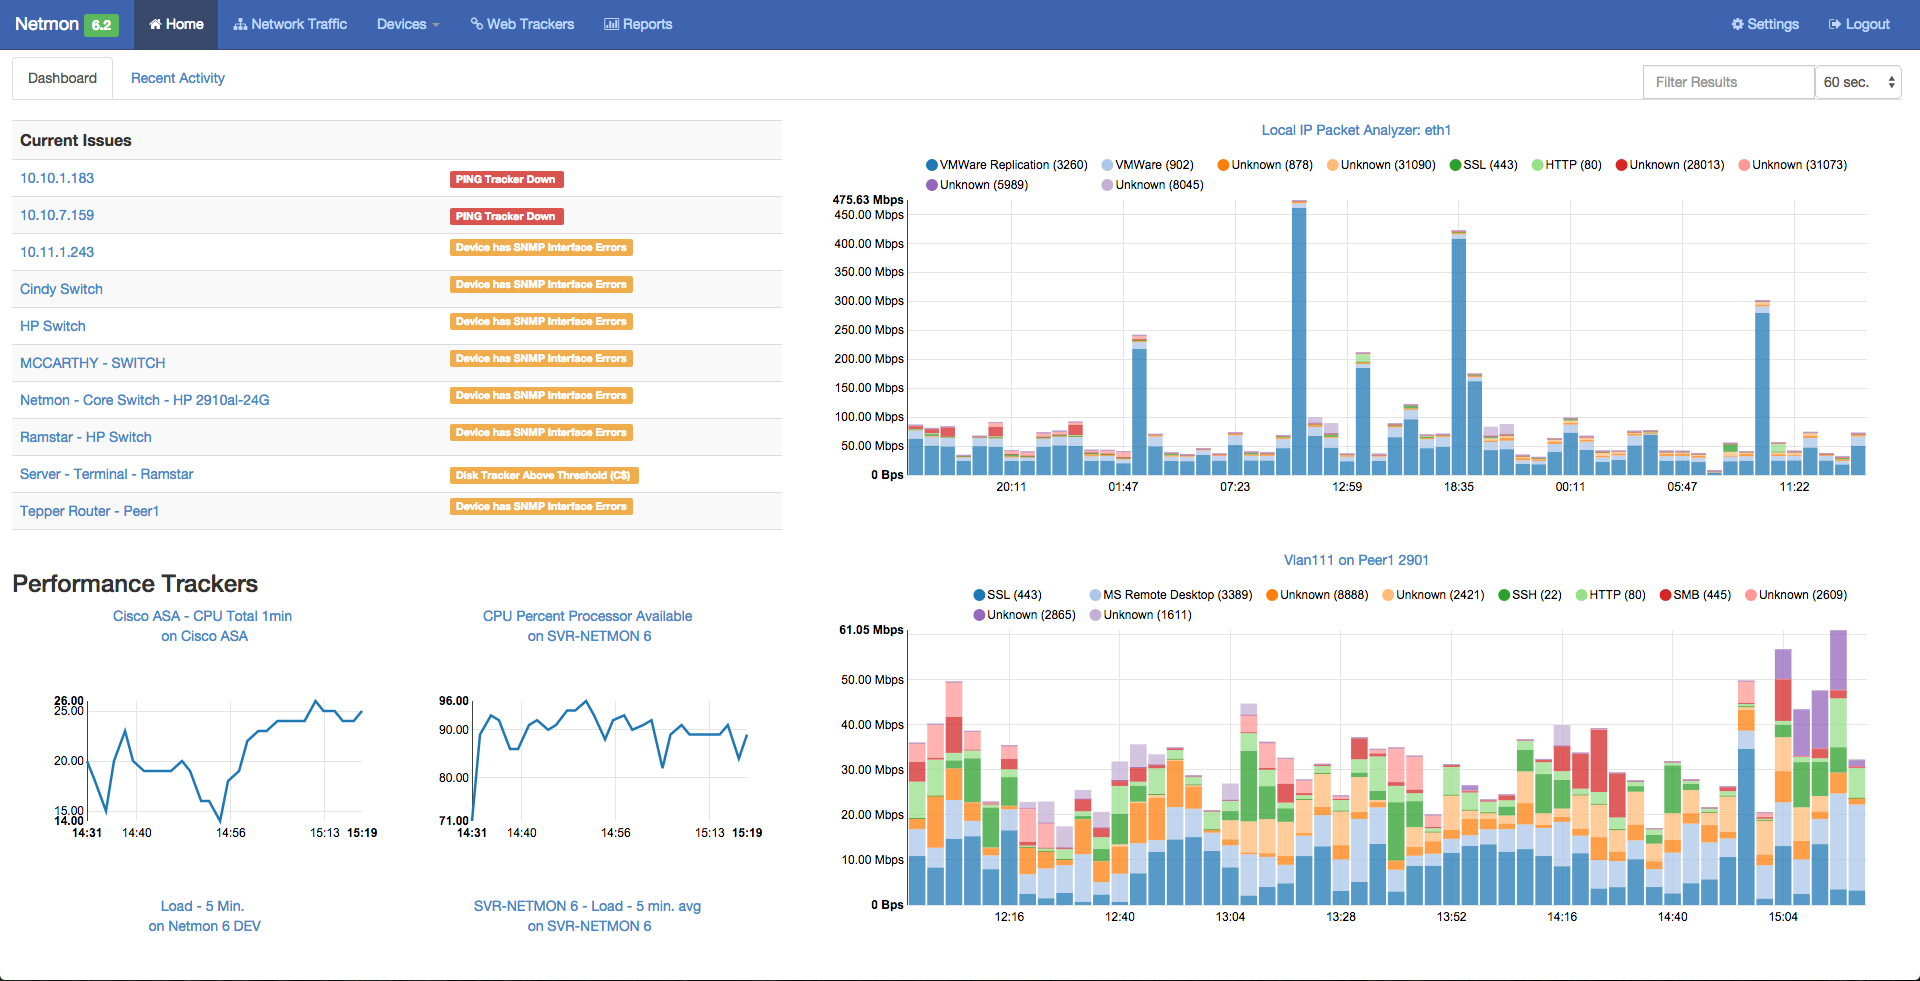Open Local IP Packet Analyzer: eth1 title
The image size is (1920, 981).
(1356, 130)
